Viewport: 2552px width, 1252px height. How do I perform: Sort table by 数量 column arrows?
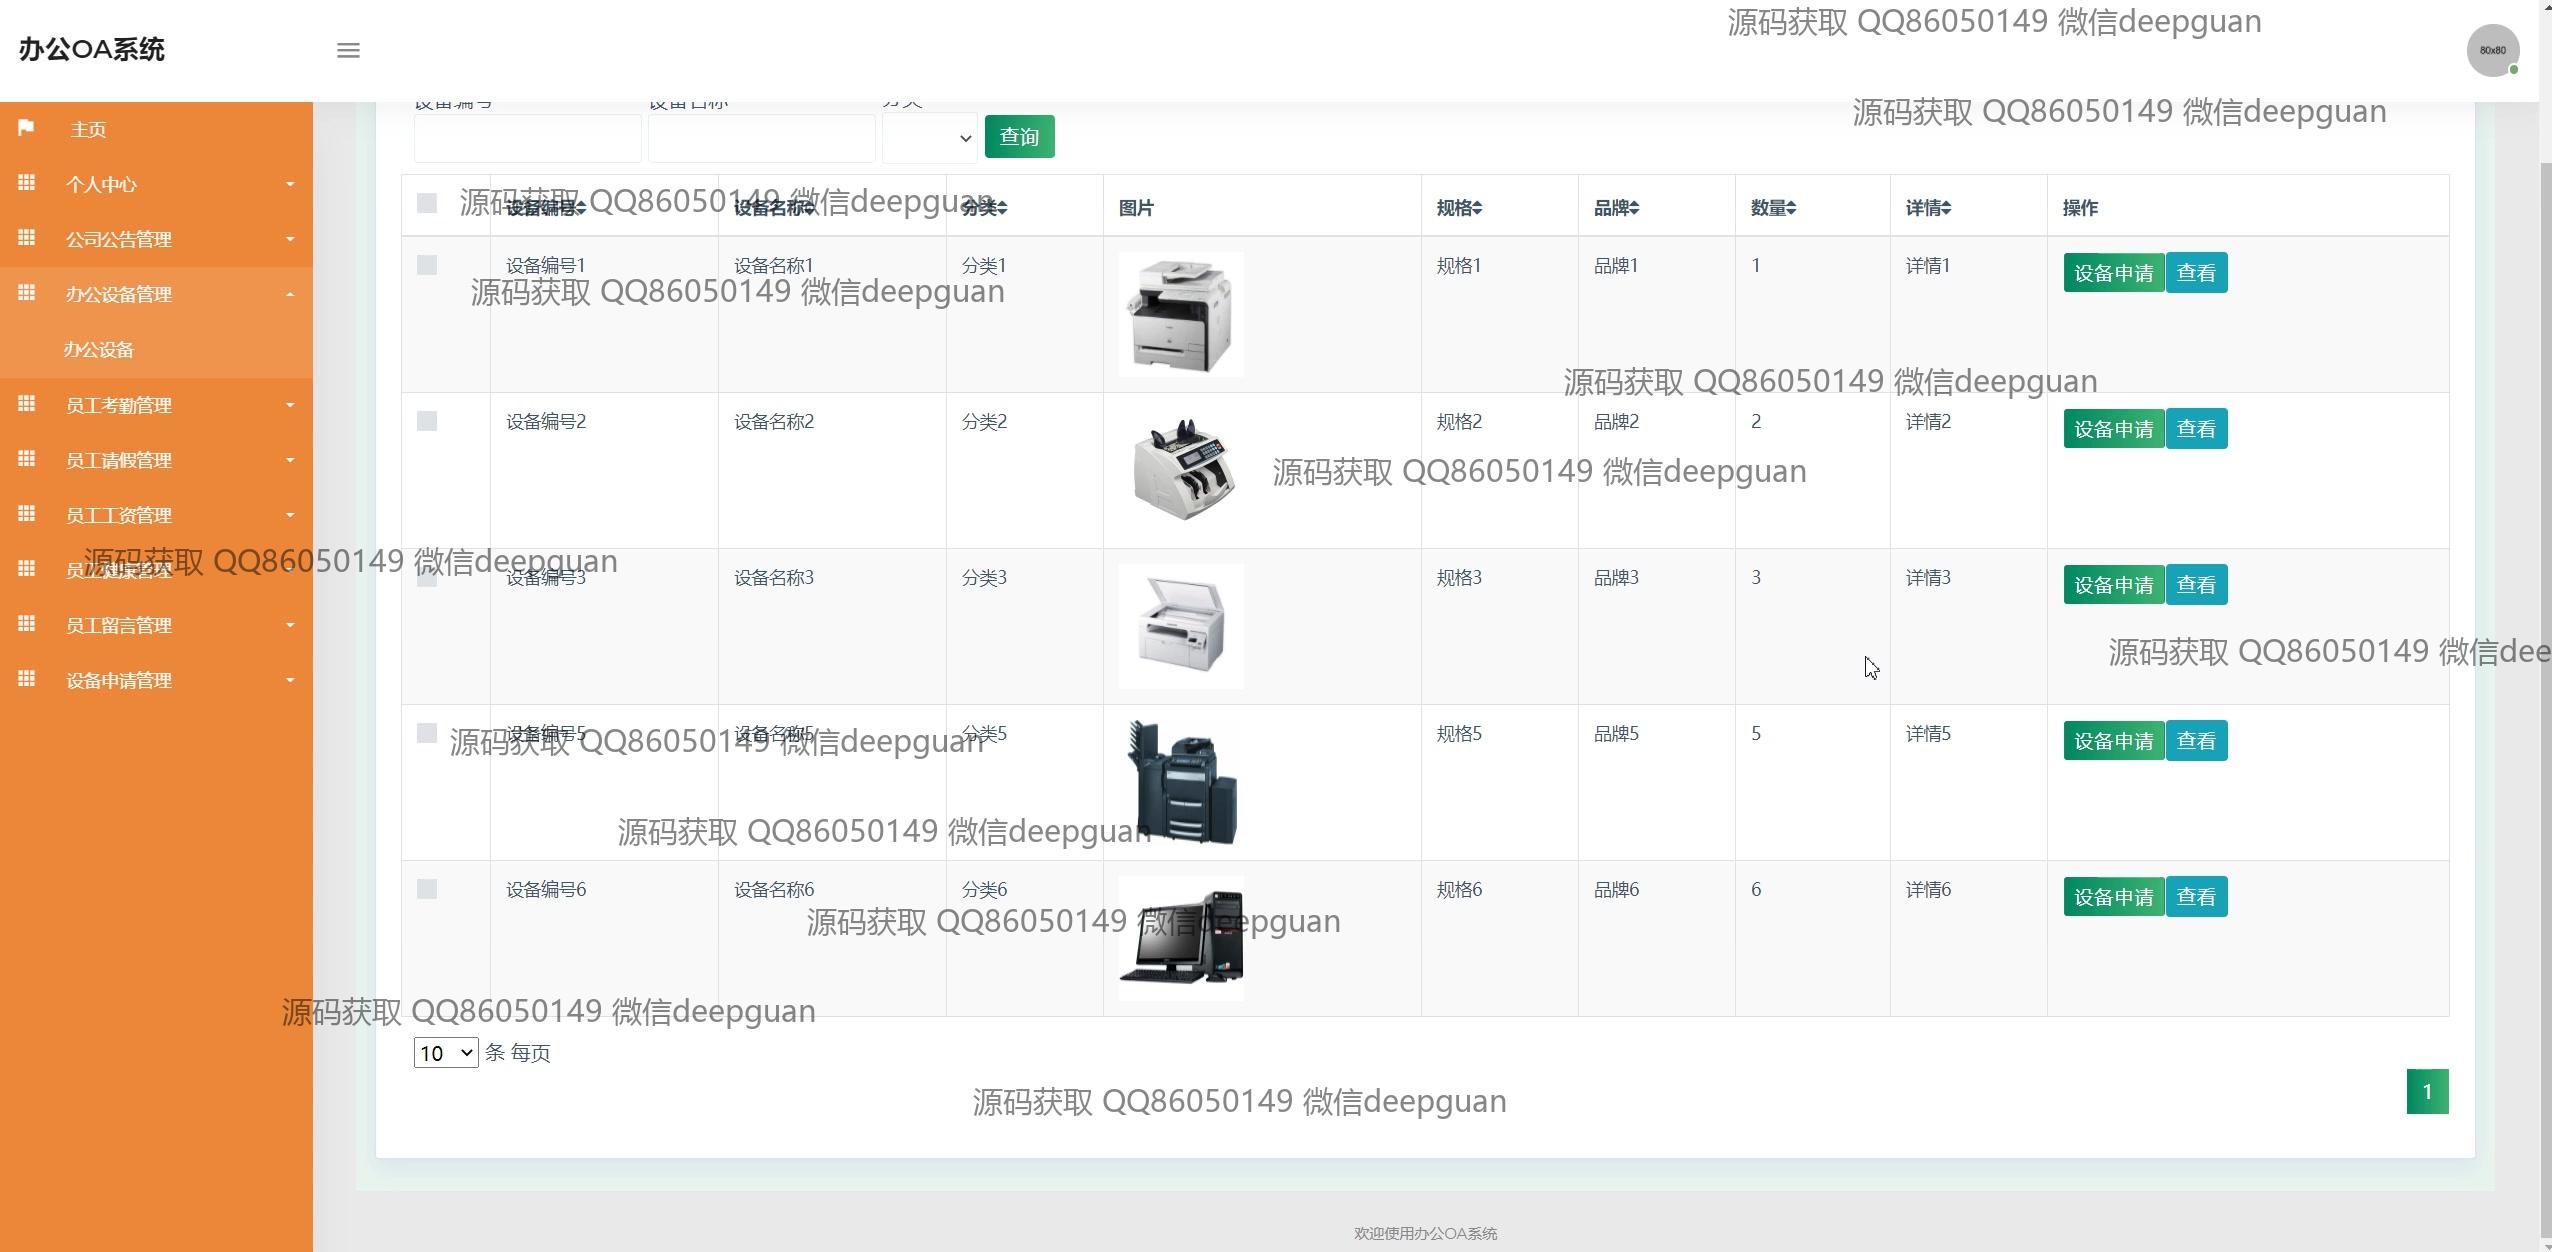tap(1791, 208)
